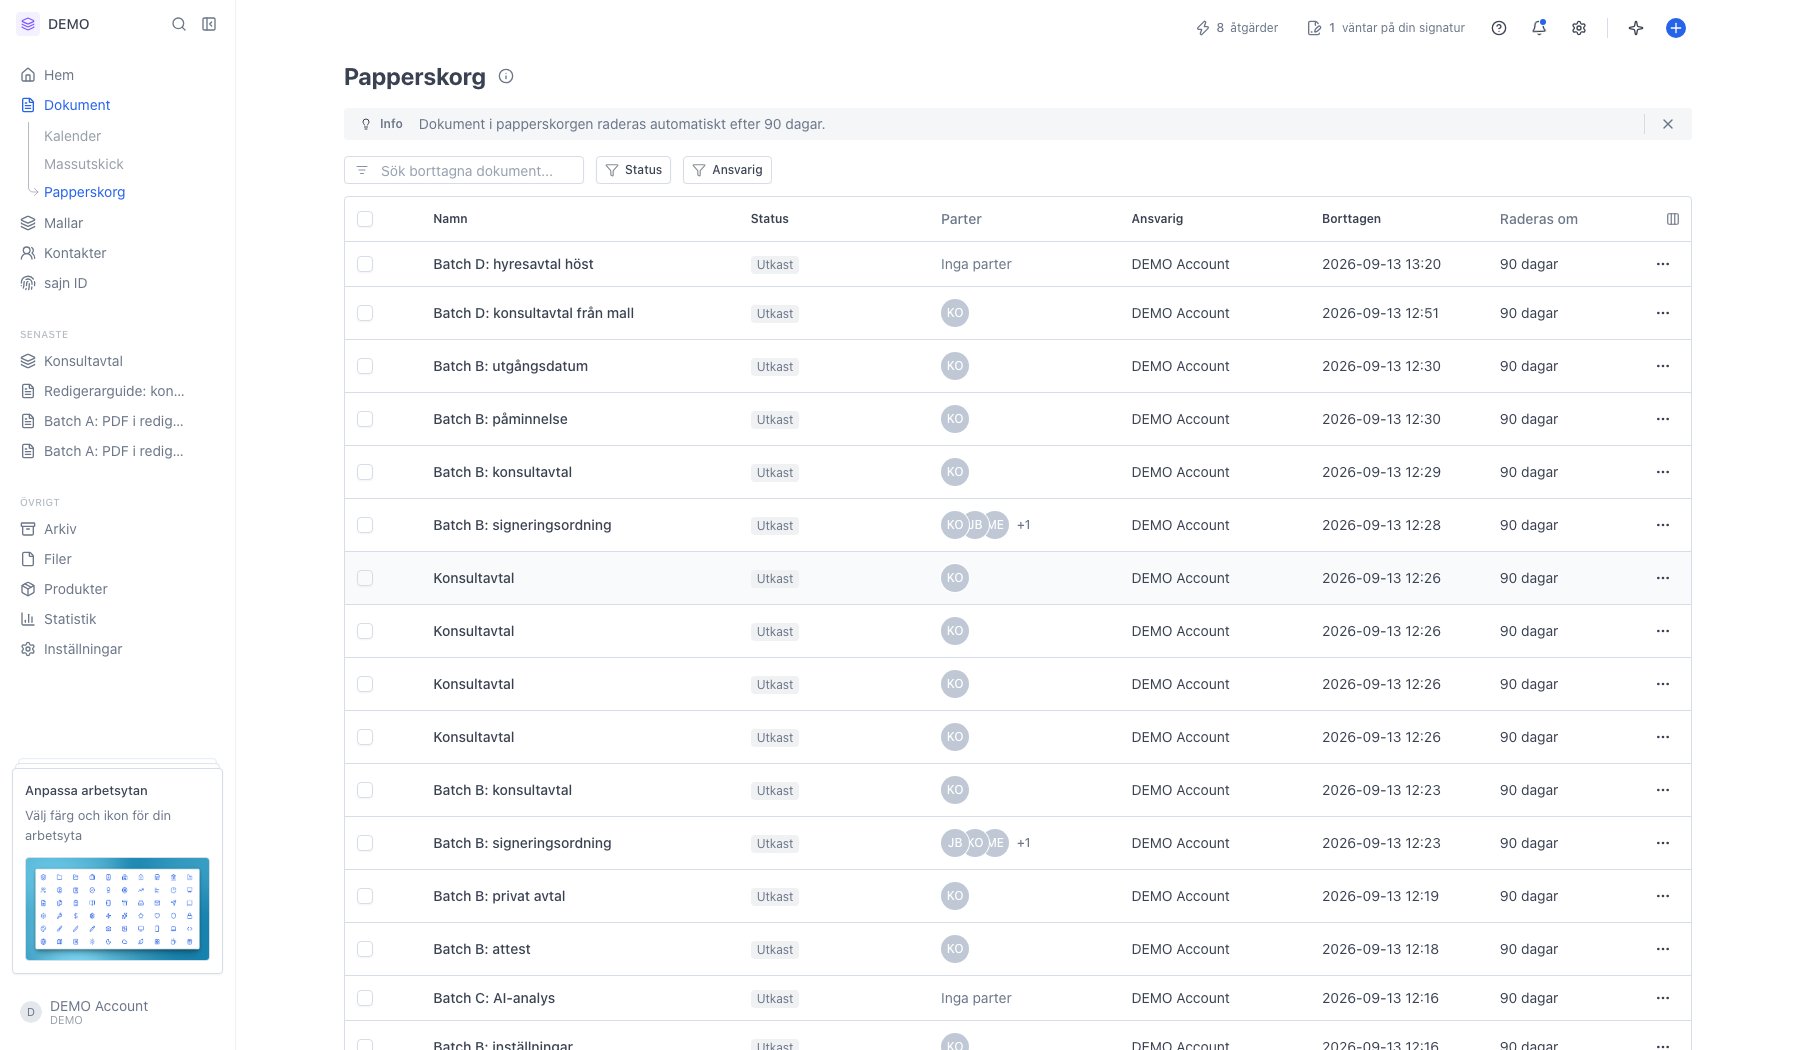Open the Ansvarig filter dropdown
The image size is (1800, 1050).
point(727,170)
